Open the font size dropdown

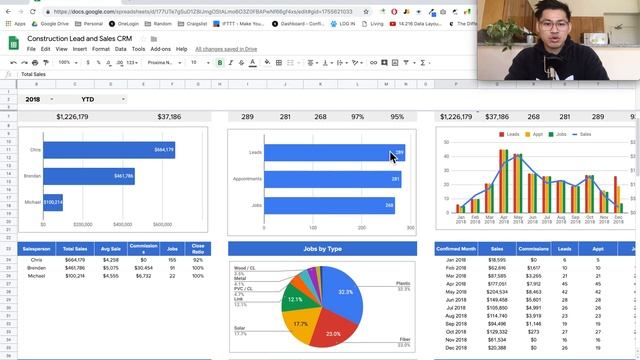pos(200,63)
